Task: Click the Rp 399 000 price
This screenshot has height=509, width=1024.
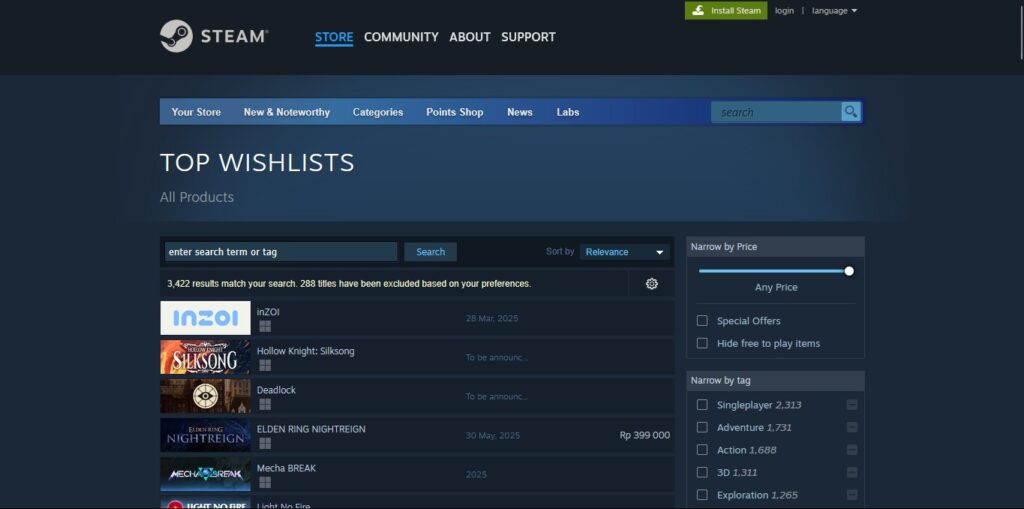Action: [x=645, y=435]
